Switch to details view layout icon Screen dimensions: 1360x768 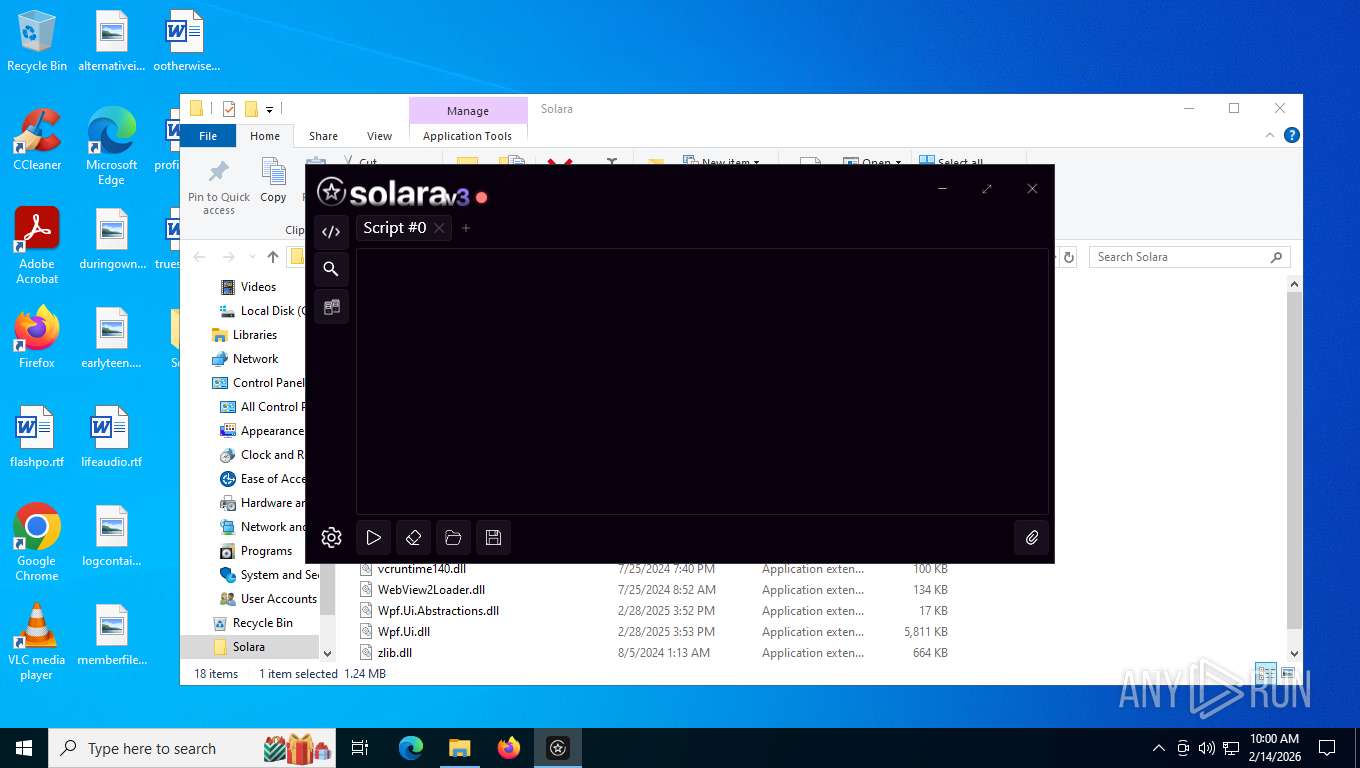pos(1266,674)
